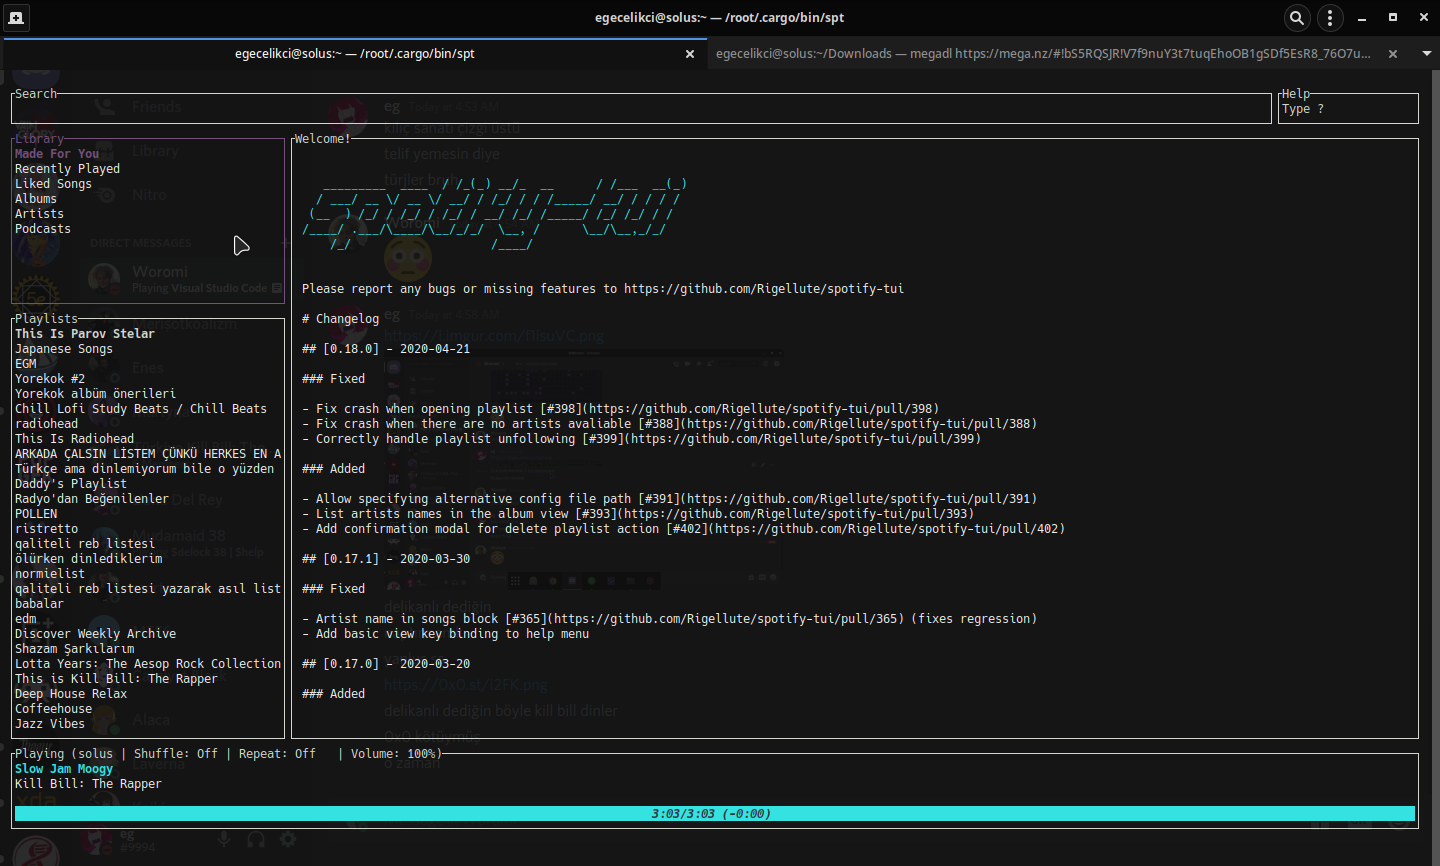
Task: Open Liked Songs in Library
Action: [53, 184]
